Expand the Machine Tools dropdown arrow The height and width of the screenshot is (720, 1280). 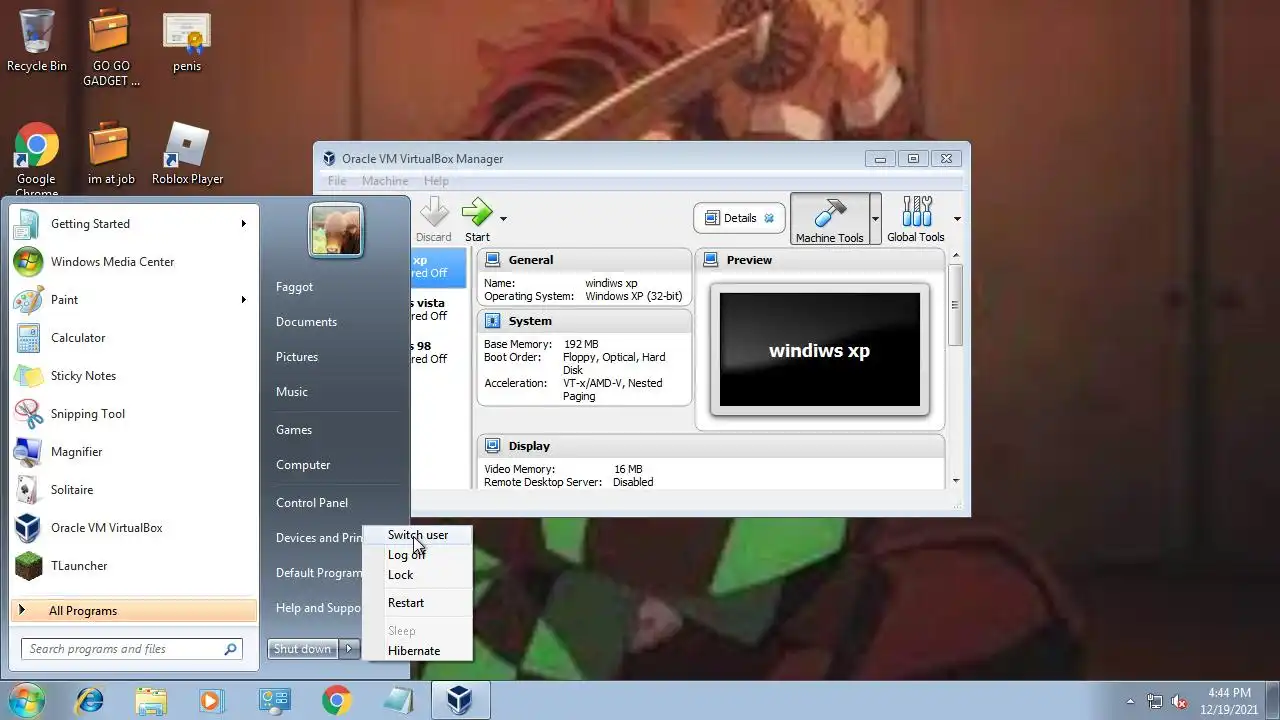[875, 219]
